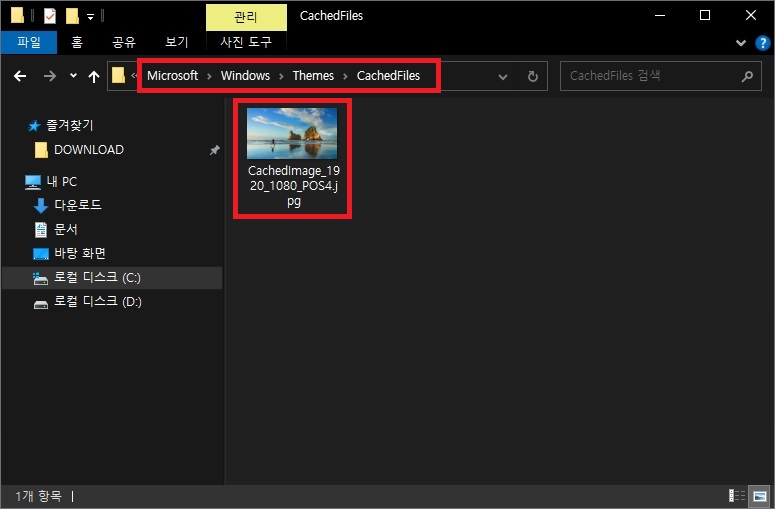
Task: Click New folder quick access toolbar icon
Action: [73, 16]
